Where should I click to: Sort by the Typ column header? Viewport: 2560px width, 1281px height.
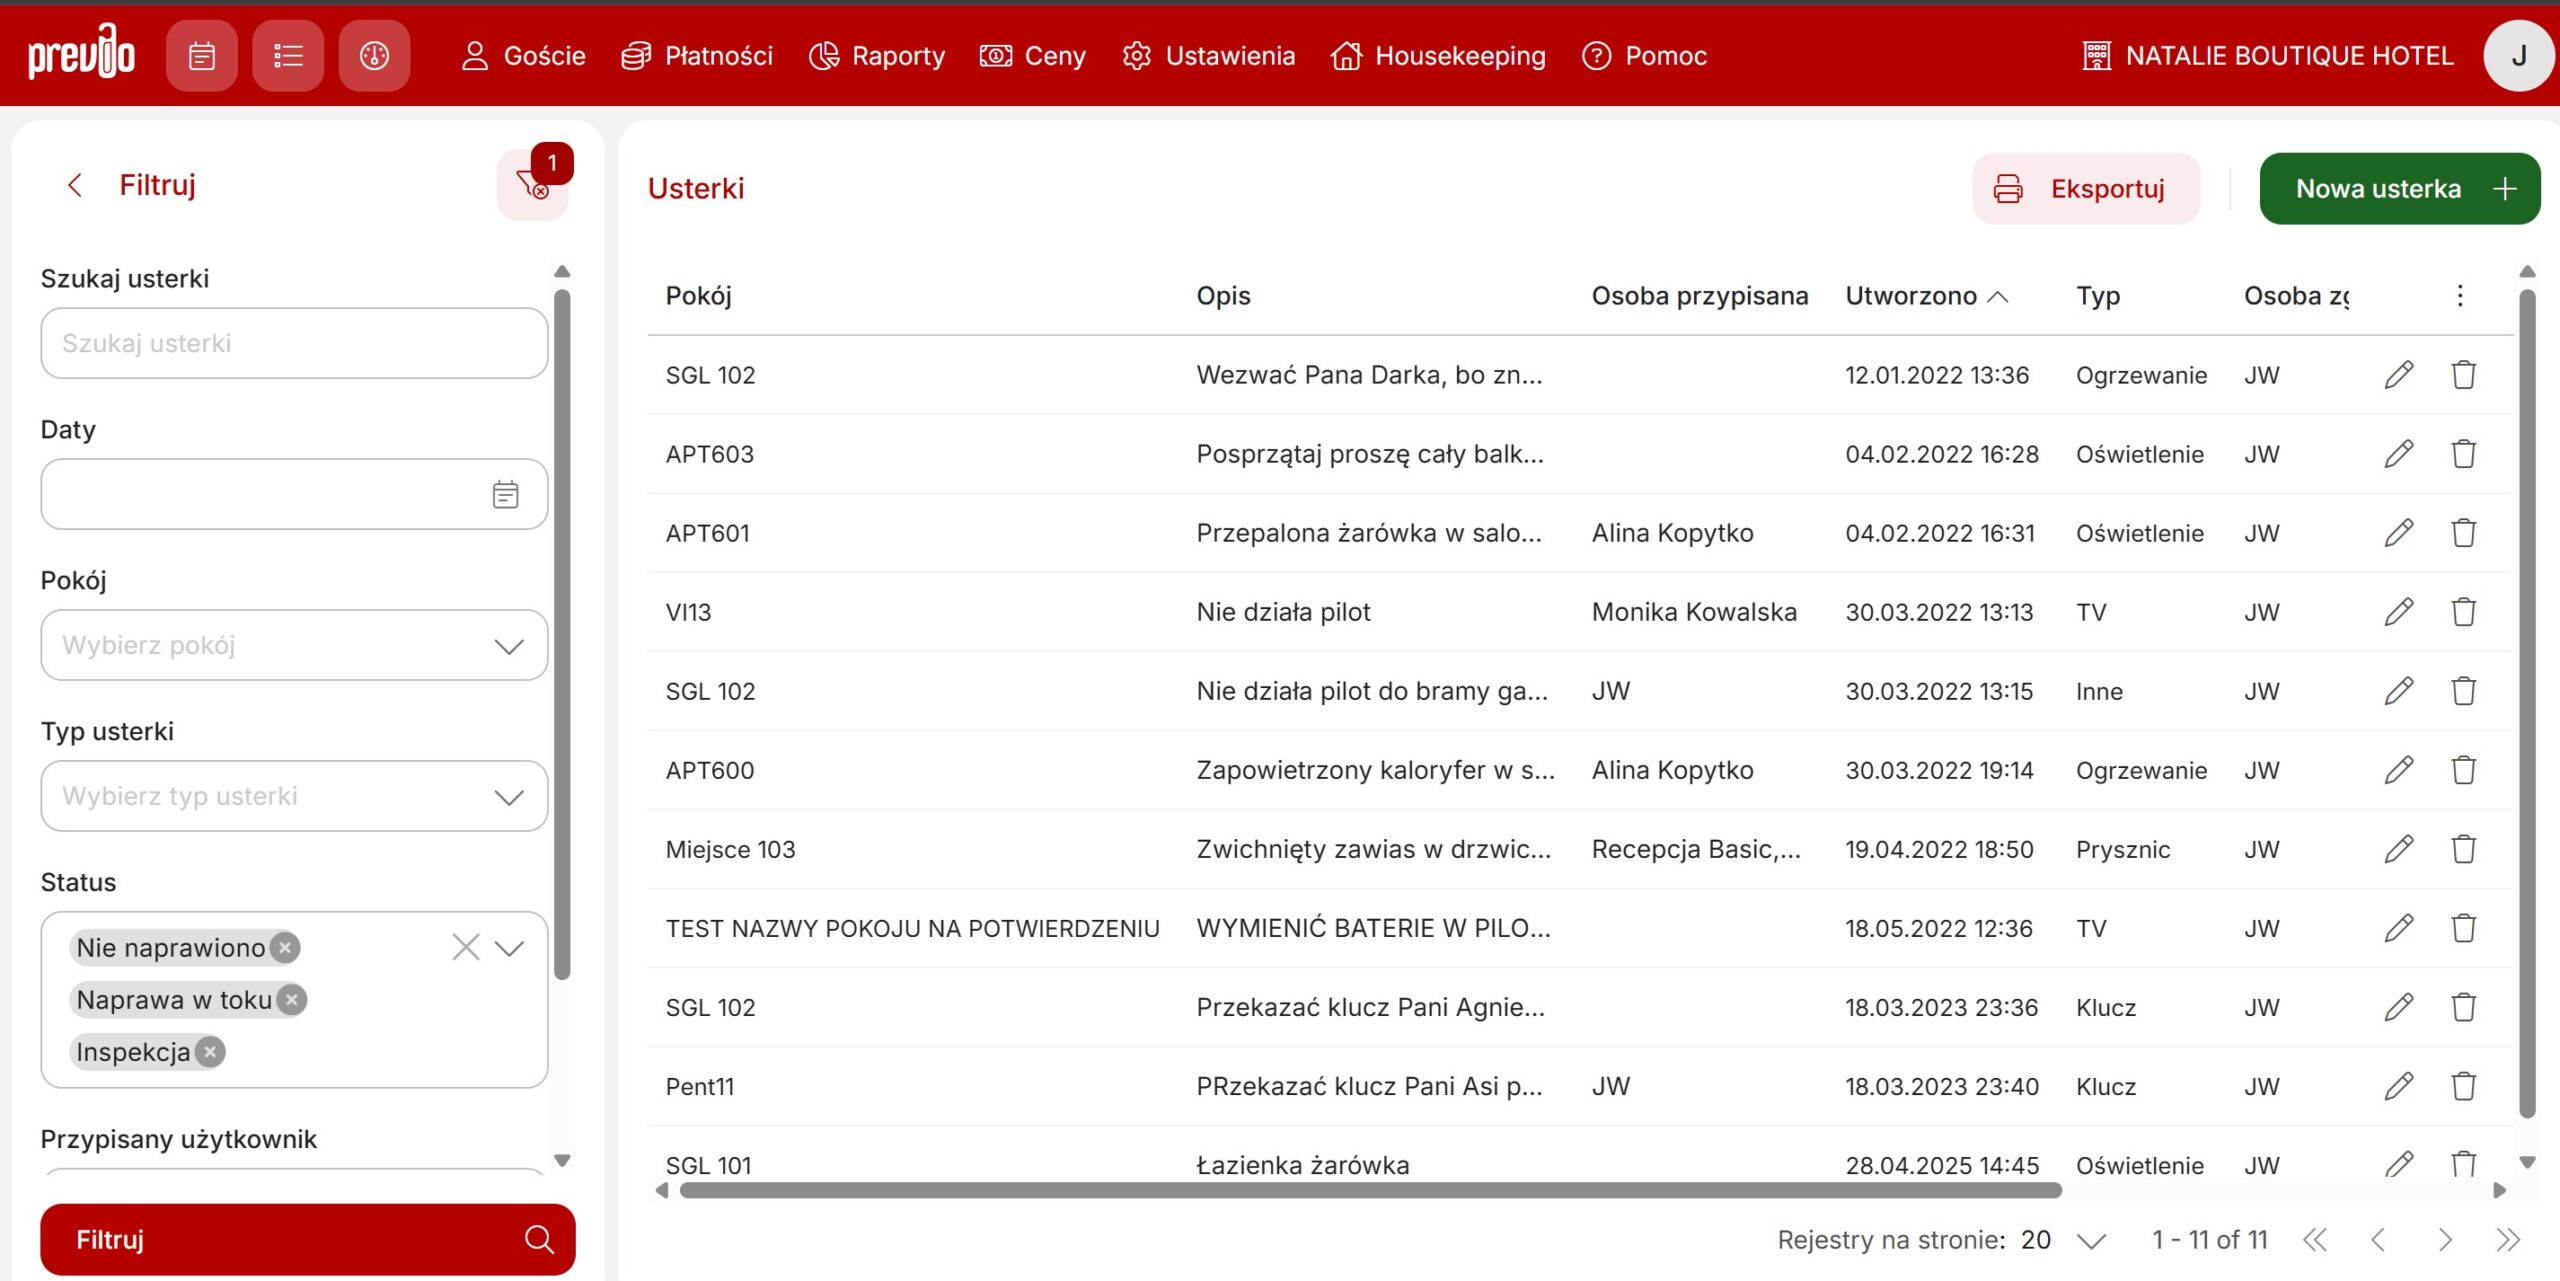click(x=2098, y=296)
